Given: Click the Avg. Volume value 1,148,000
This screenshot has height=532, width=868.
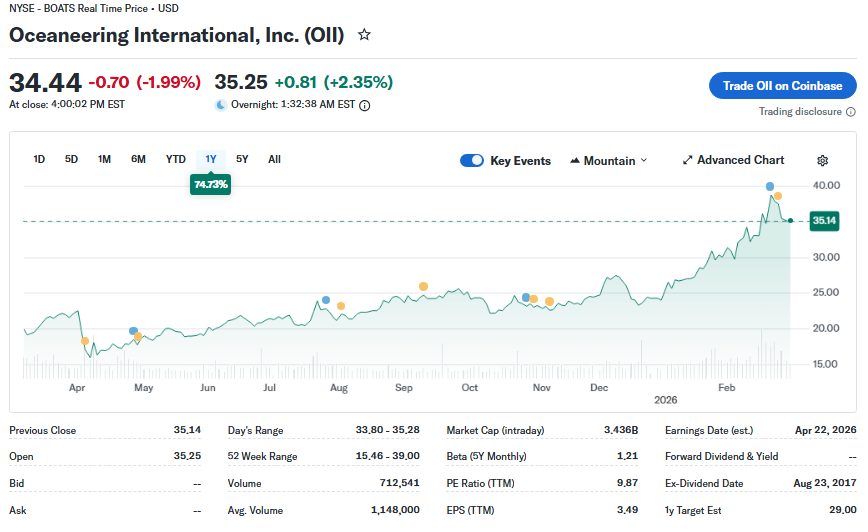Looking at the screenshot, I should (395, 510).
